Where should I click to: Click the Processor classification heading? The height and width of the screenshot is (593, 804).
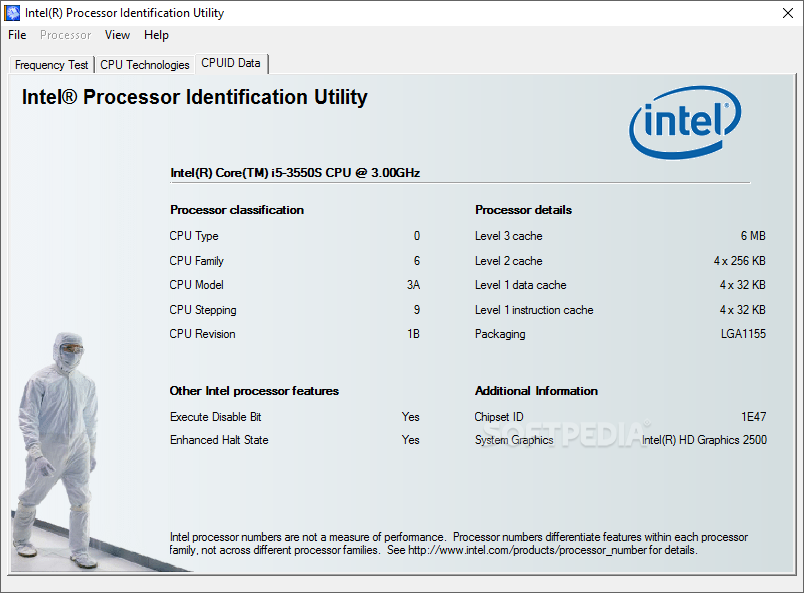click(x=237, y=210)
